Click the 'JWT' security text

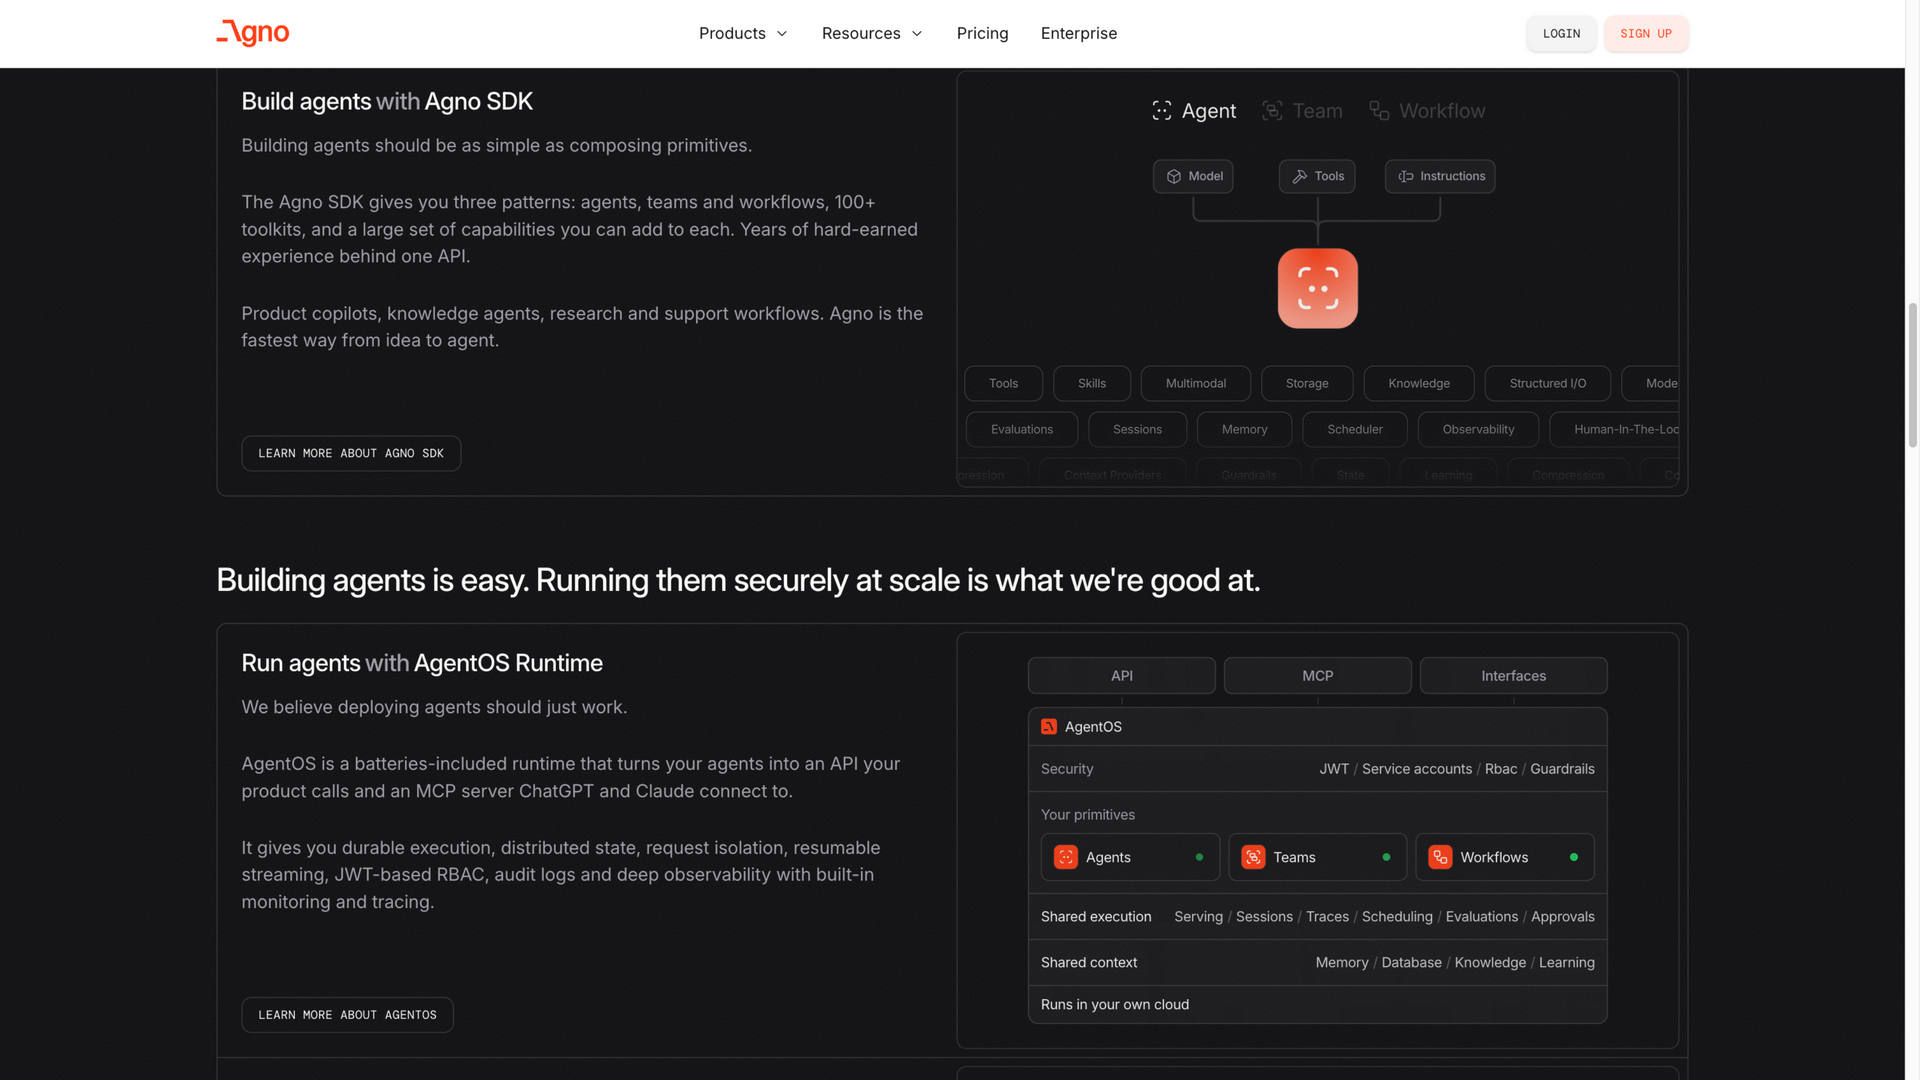[1334, 770]
